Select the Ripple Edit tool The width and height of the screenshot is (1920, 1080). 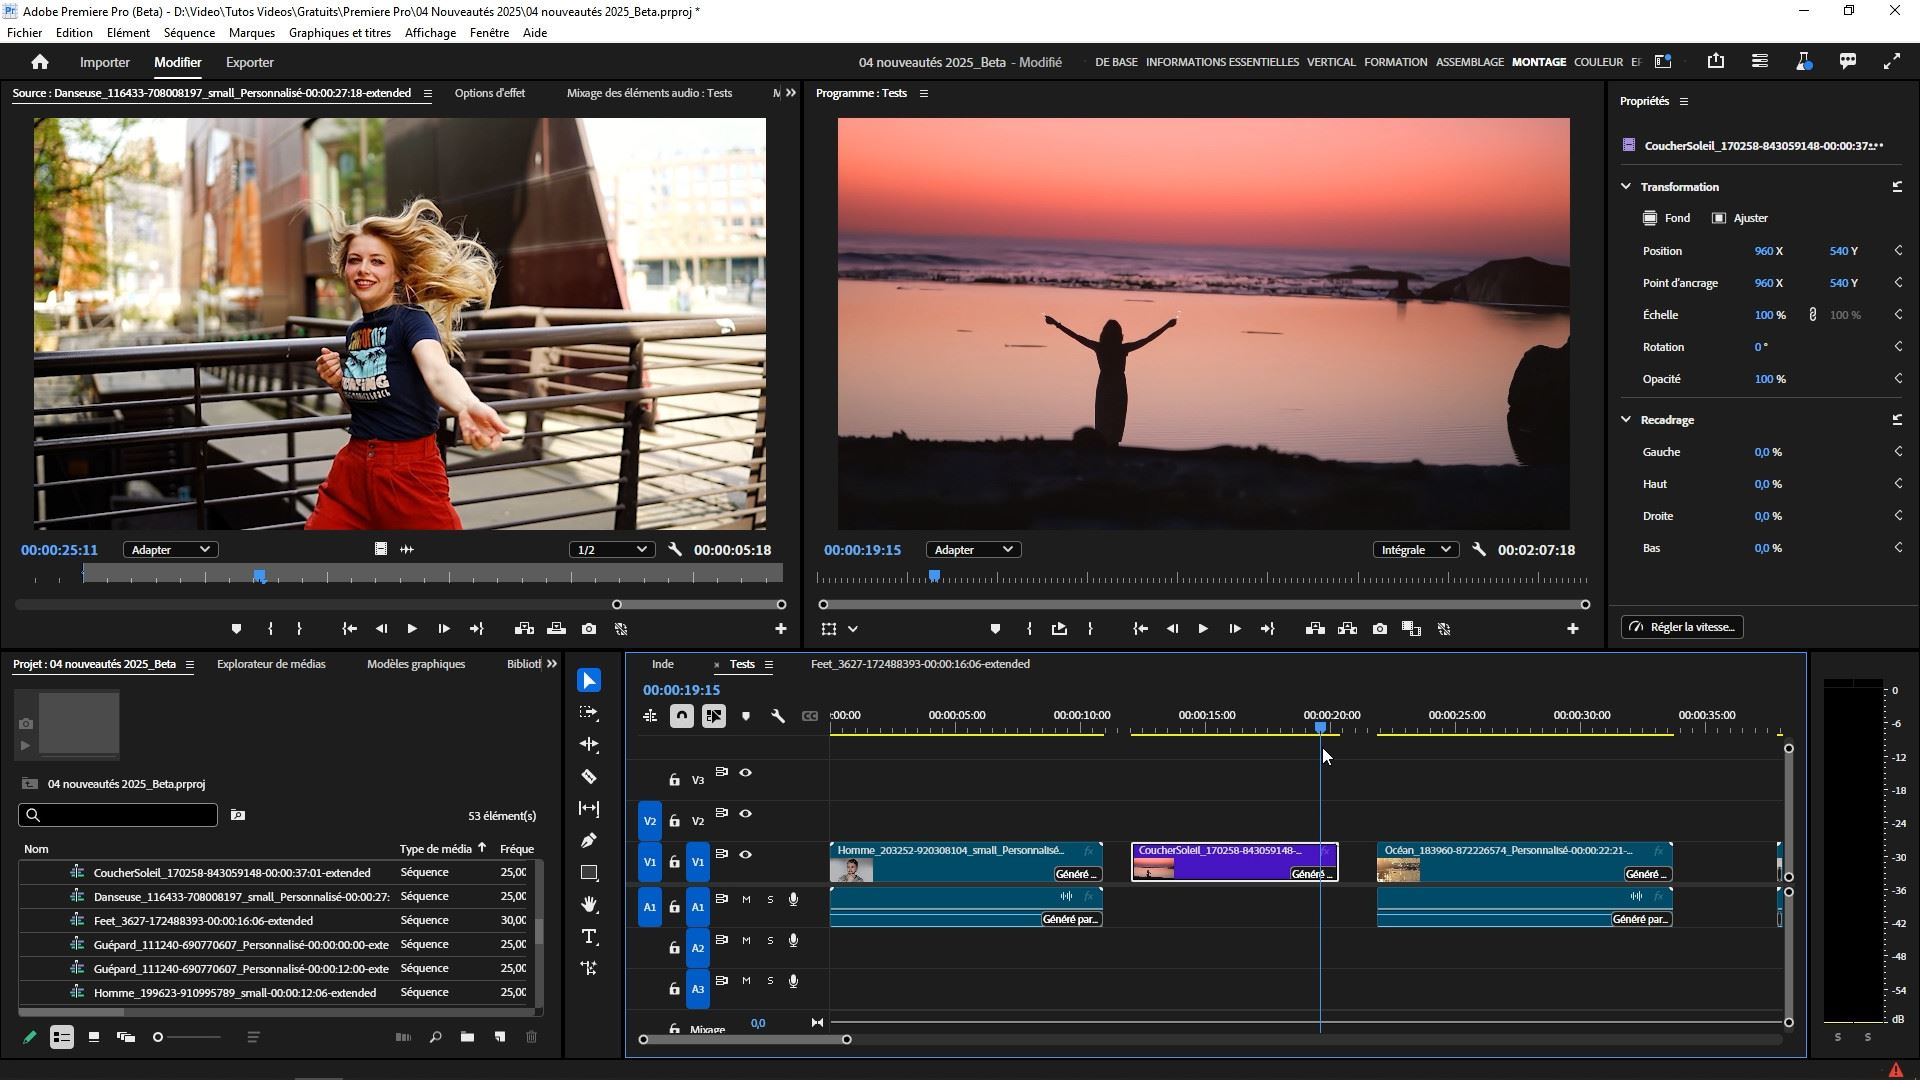(589, 745)
